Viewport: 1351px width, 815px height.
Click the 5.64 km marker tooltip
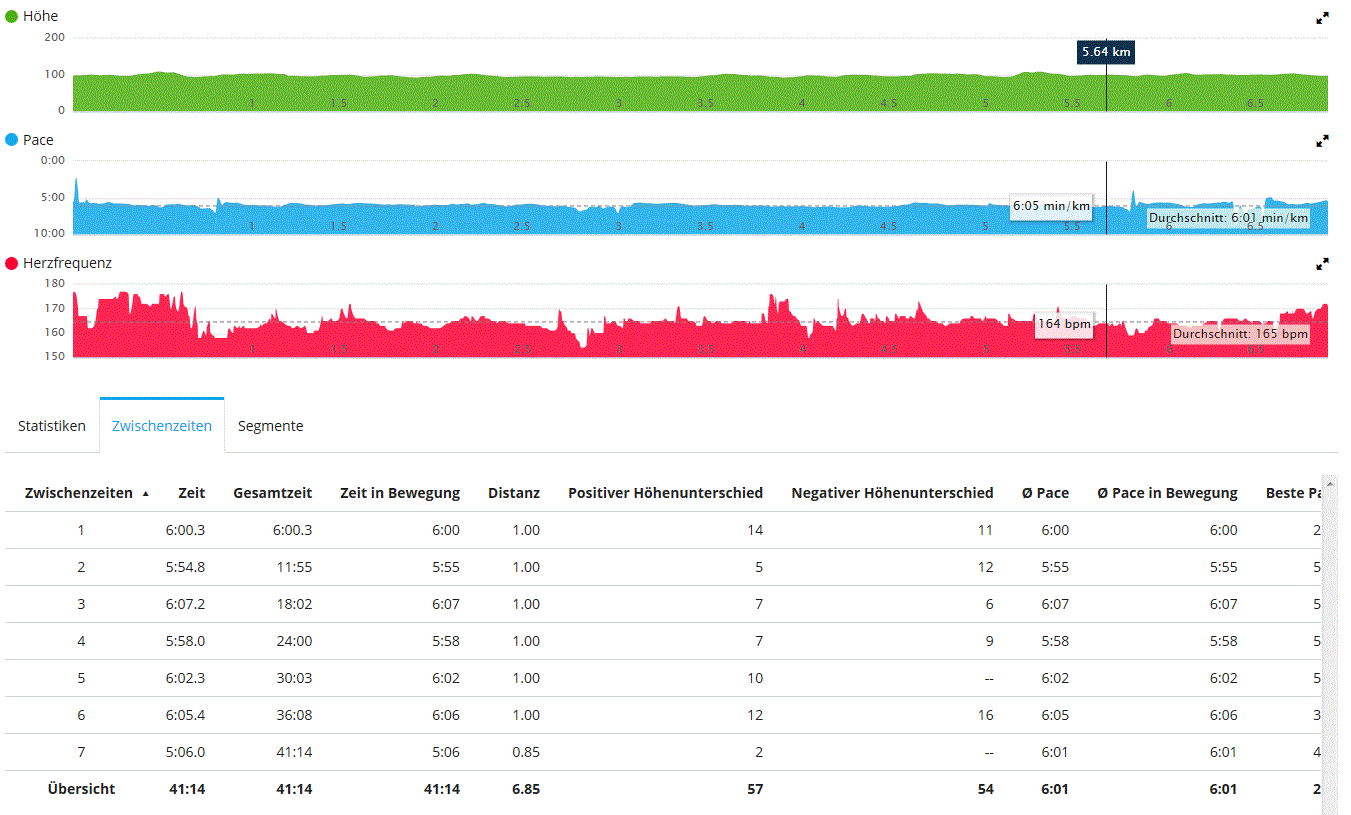pos(1106,52)
